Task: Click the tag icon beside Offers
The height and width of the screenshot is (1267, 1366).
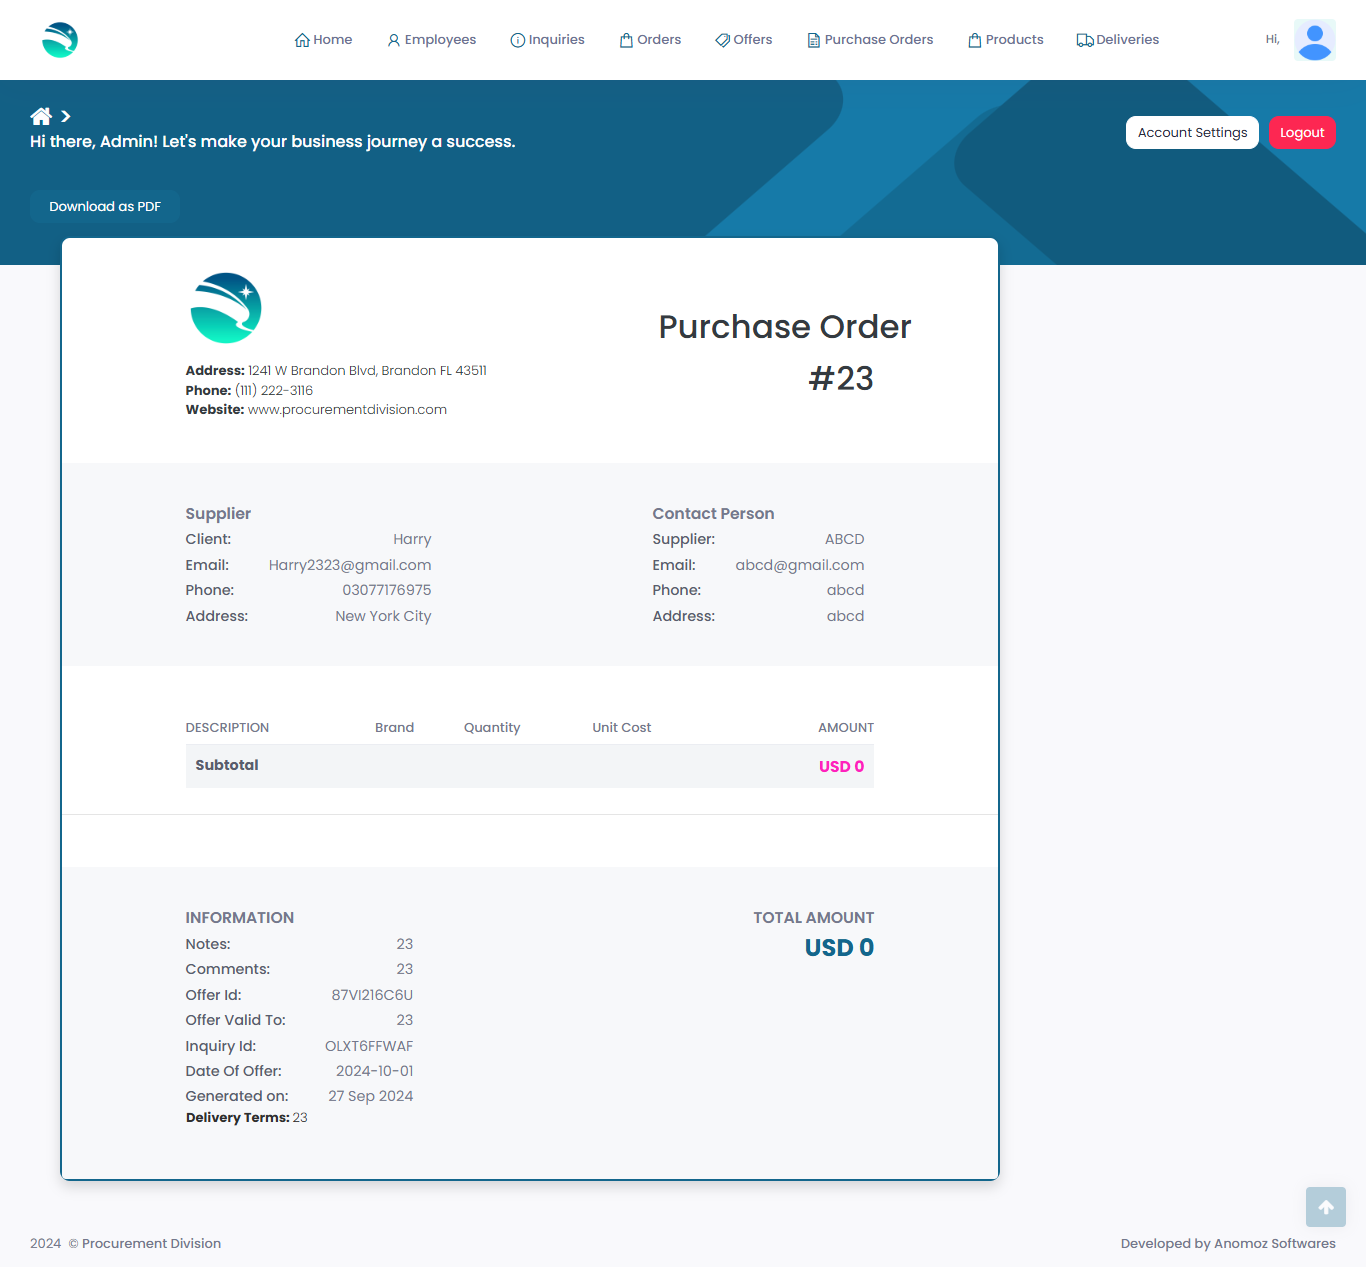Action: 722,40
